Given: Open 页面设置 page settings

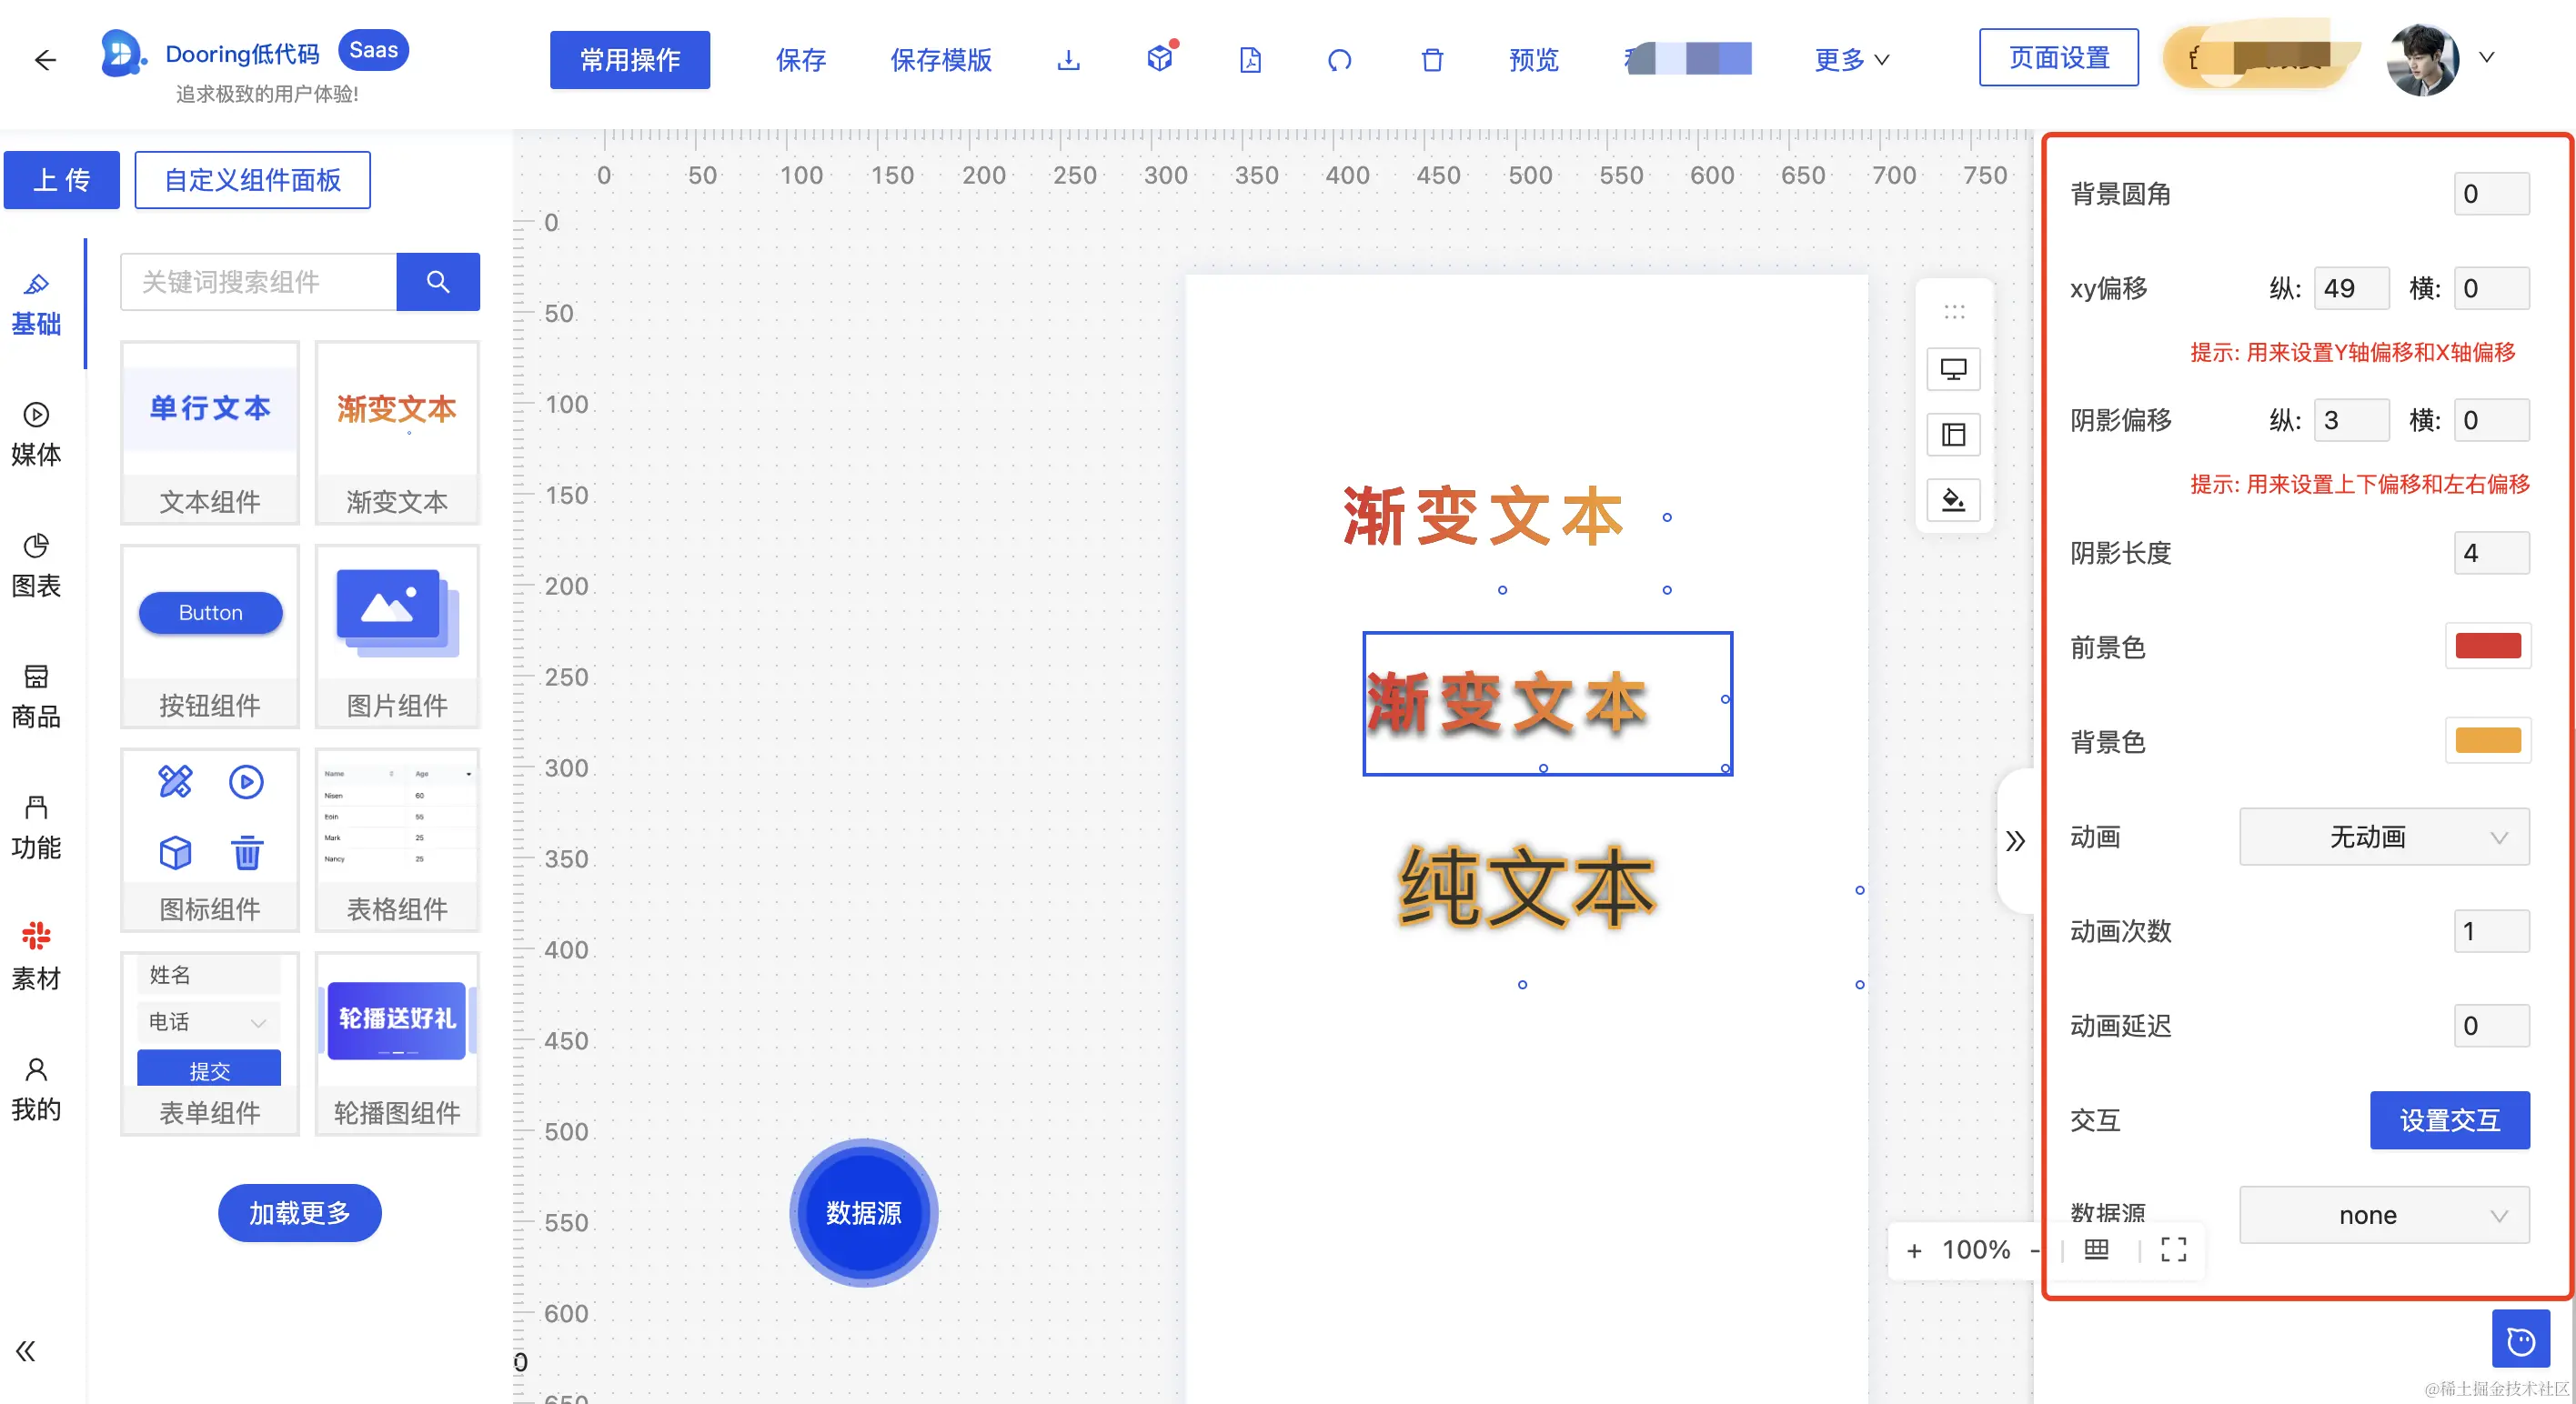Looking at the screenshot, I should (2059, 58).
